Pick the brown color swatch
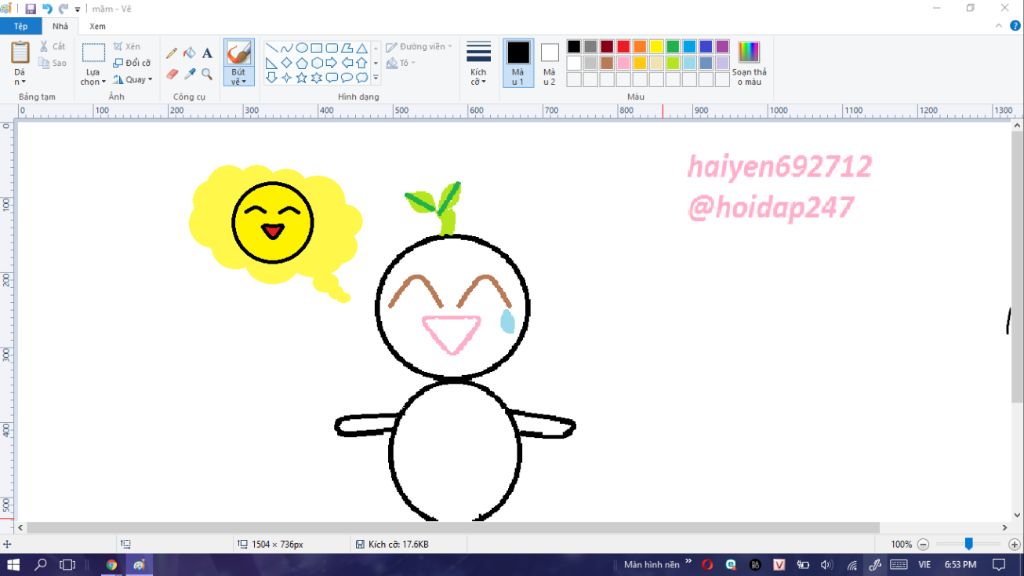 [x=607, y=63]
